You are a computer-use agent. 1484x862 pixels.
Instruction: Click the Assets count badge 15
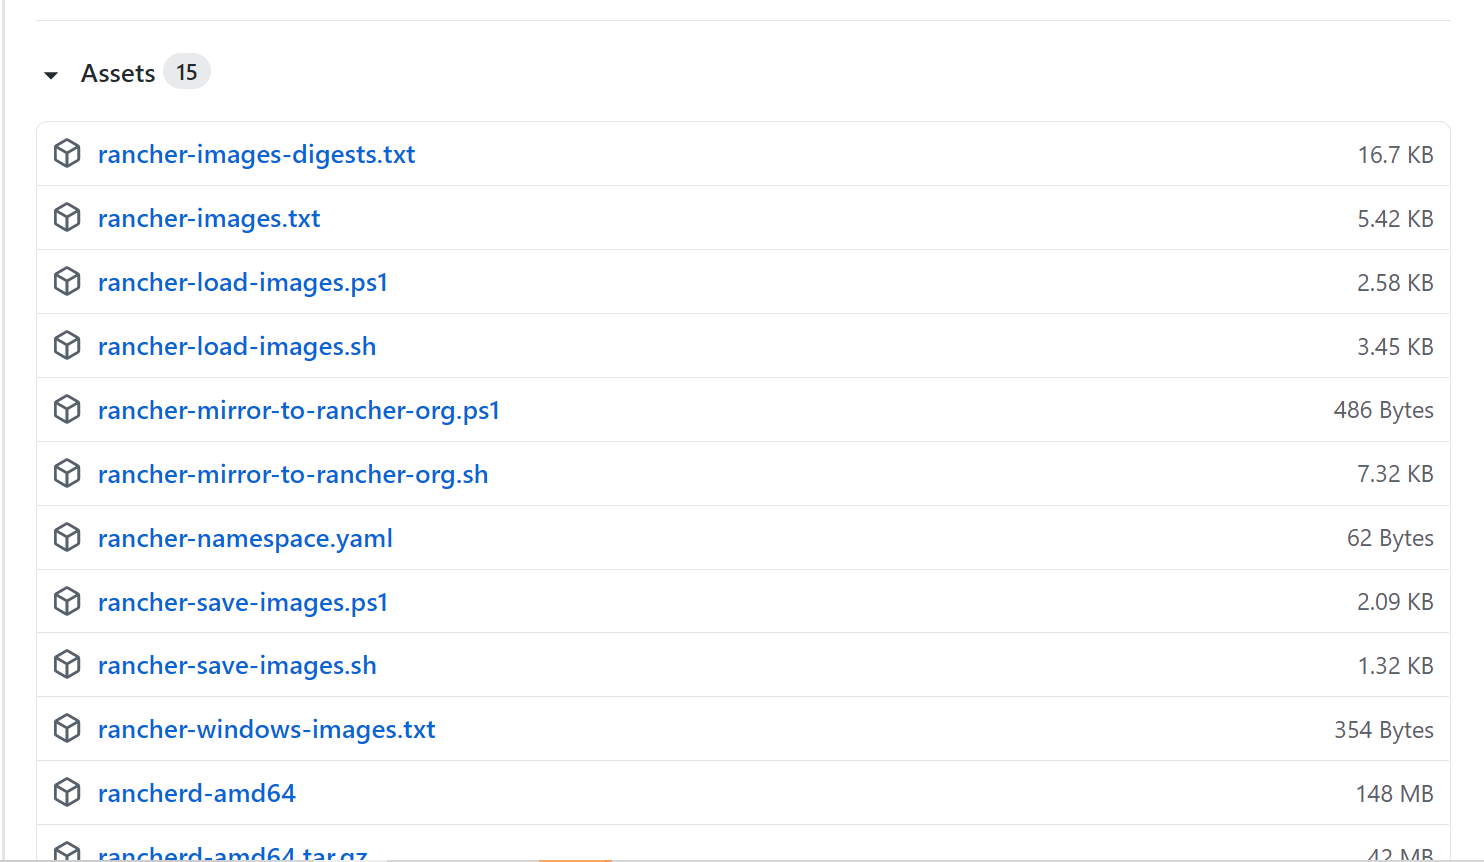click(x=187, y=72)
